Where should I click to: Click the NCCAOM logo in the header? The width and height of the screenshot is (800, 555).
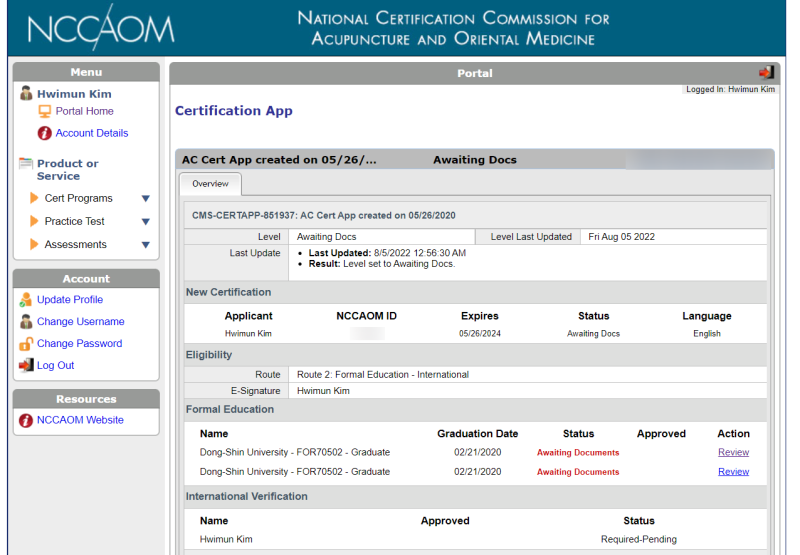(x=100, y=29)
